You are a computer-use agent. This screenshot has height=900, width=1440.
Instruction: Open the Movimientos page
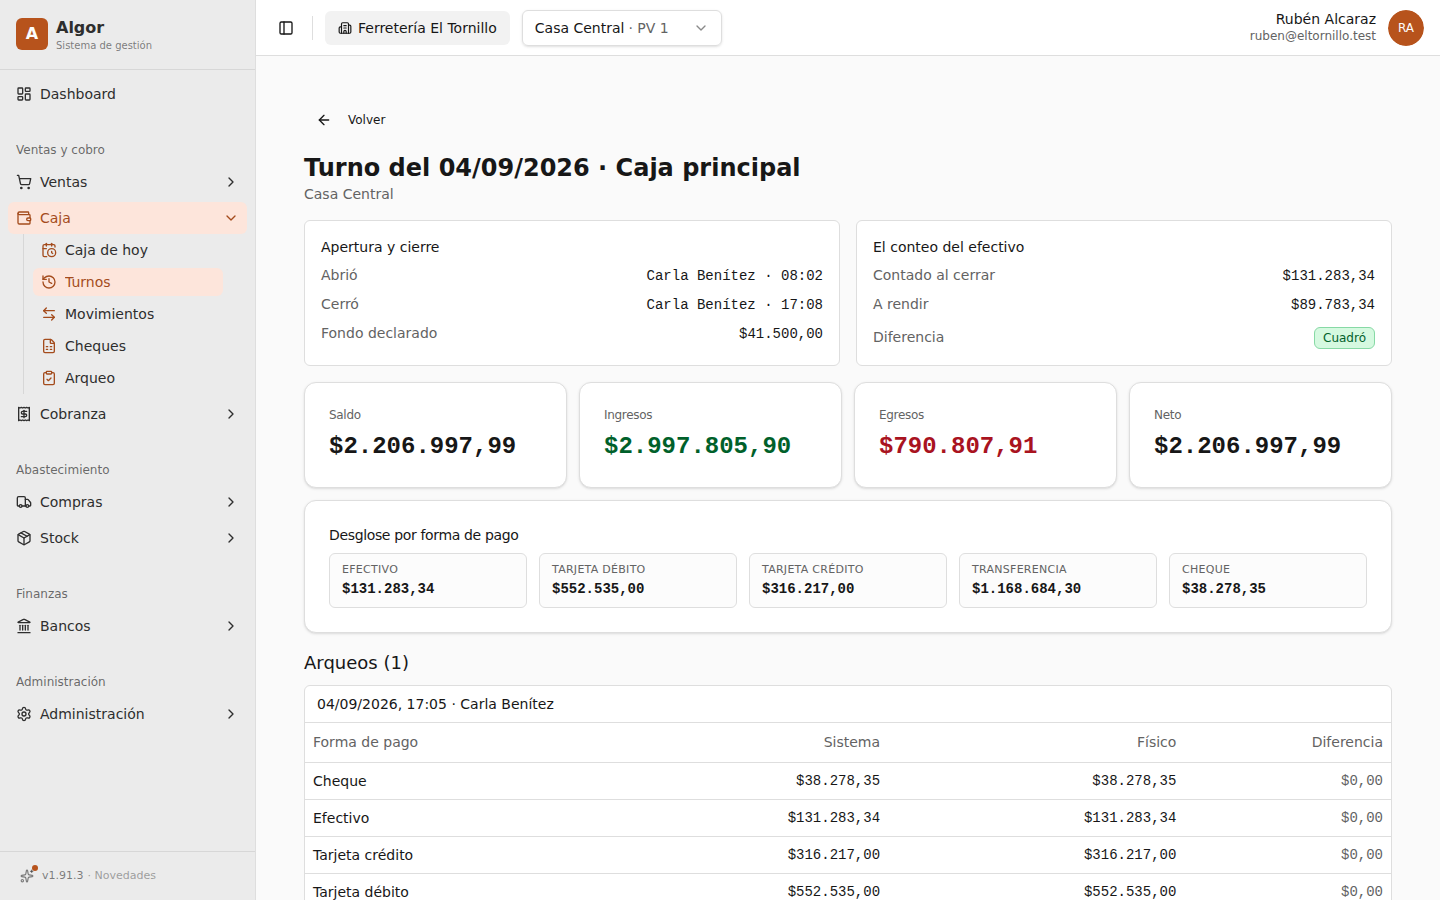coord(129,314)
